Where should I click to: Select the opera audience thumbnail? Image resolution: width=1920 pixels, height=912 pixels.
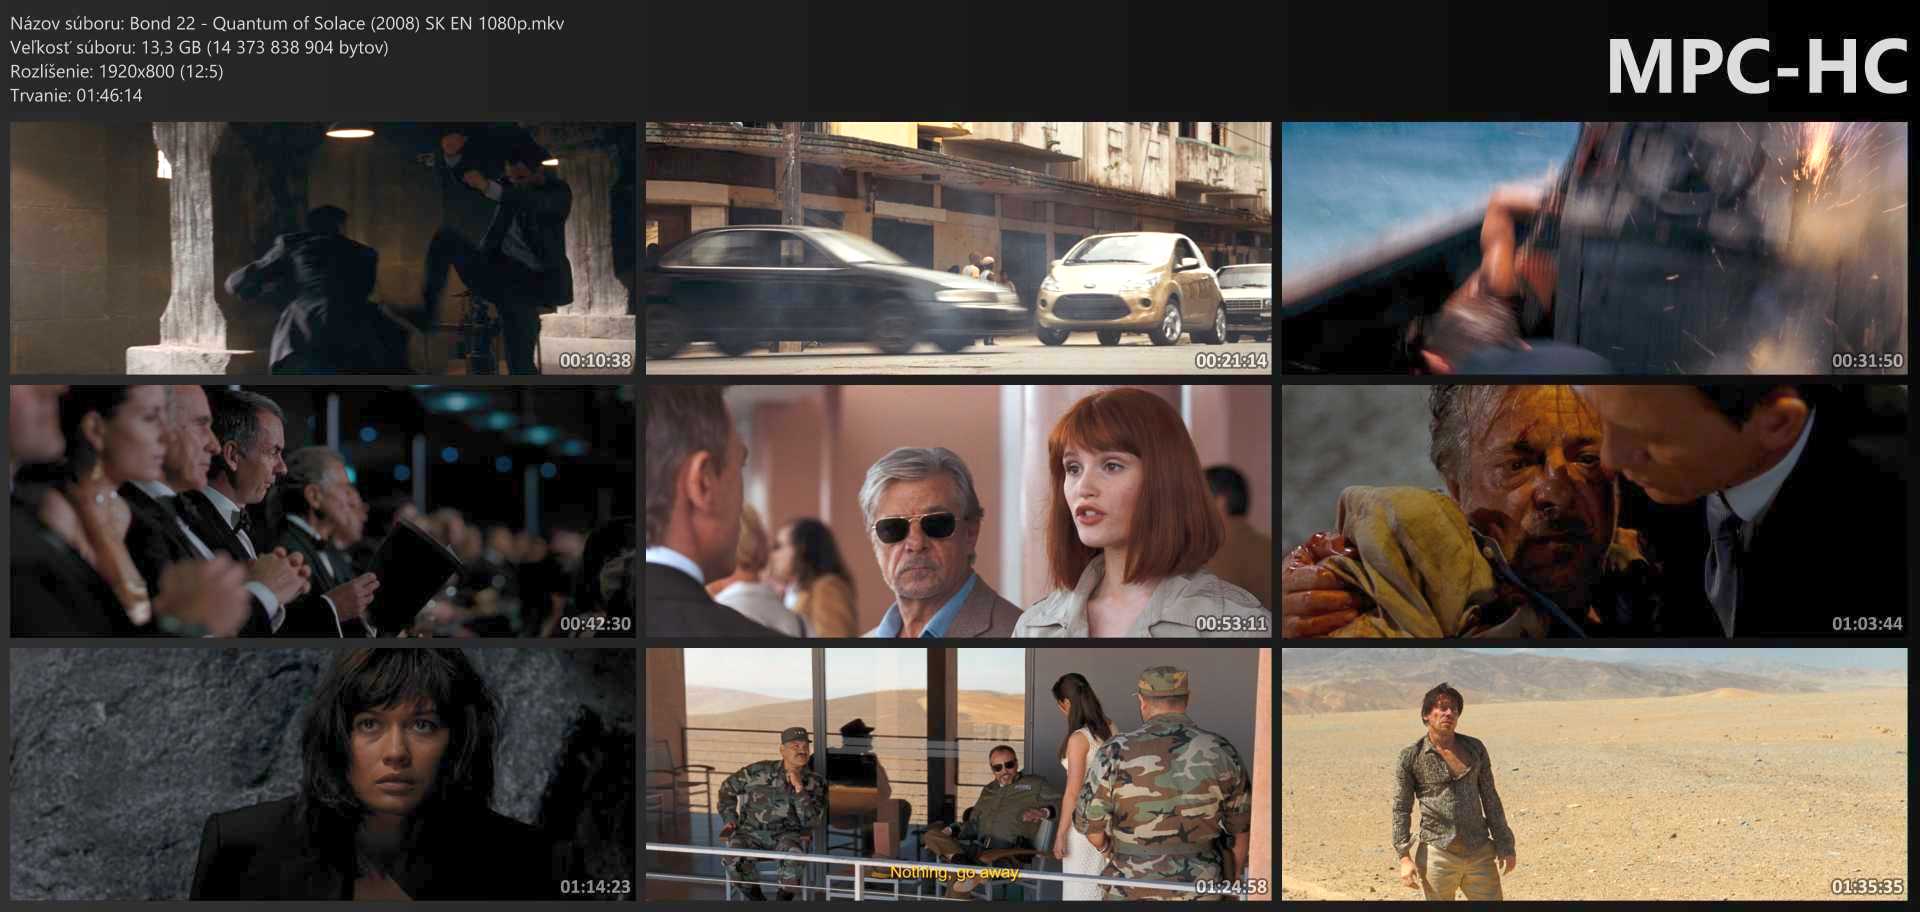322,511
